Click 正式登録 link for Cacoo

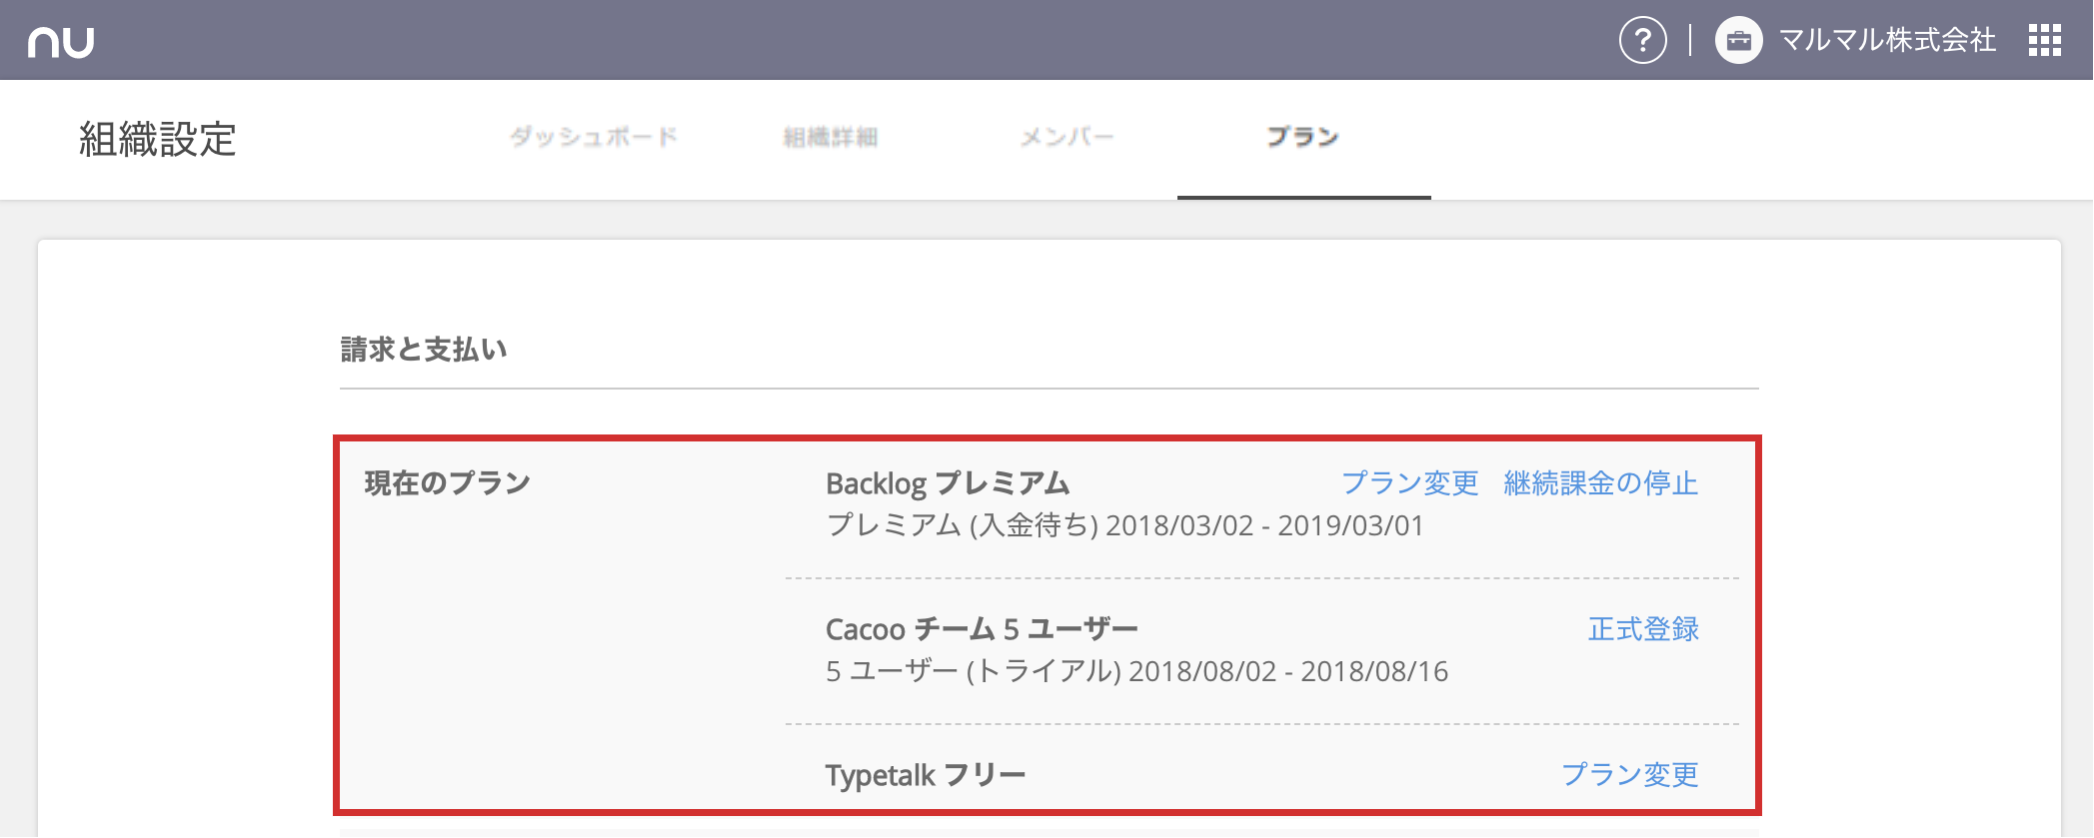1644,629
